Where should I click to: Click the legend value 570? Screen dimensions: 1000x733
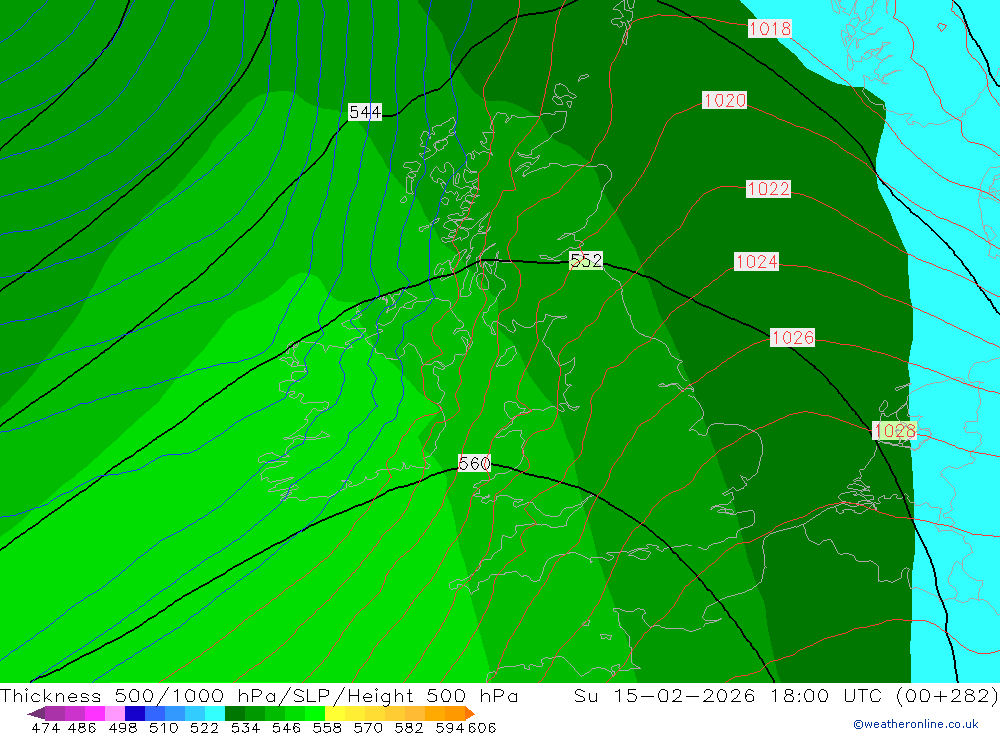[x=367, y=727]
